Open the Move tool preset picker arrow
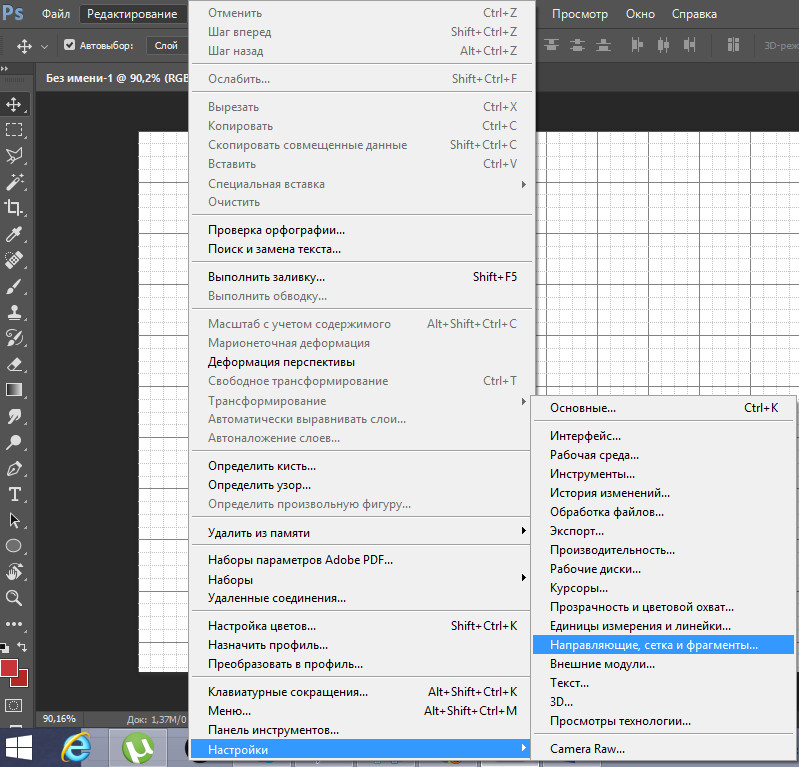The height and width of the screenshot is (767, 799). [44, 46]
